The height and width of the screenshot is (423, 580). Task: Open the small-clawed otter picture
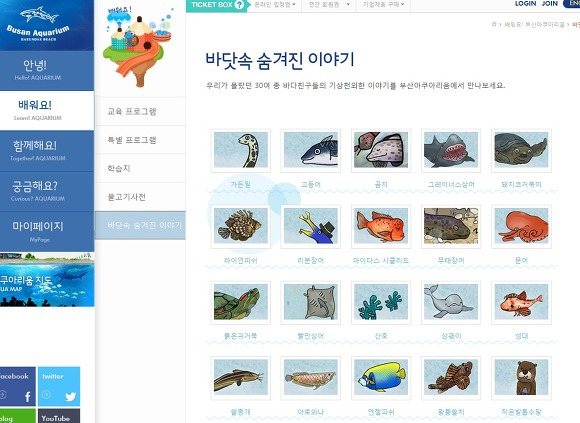521,378
